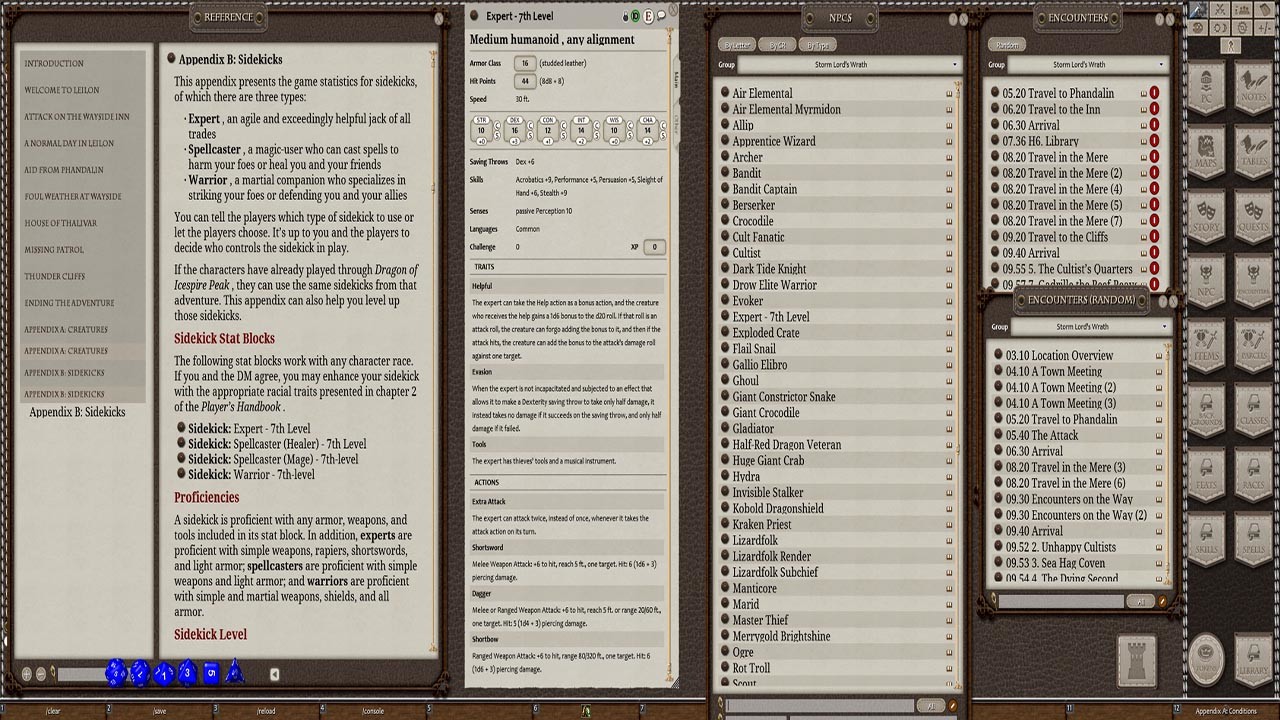
Task: Click the Random button in the Encounters panel
Action: click(x=1007, y=44)
